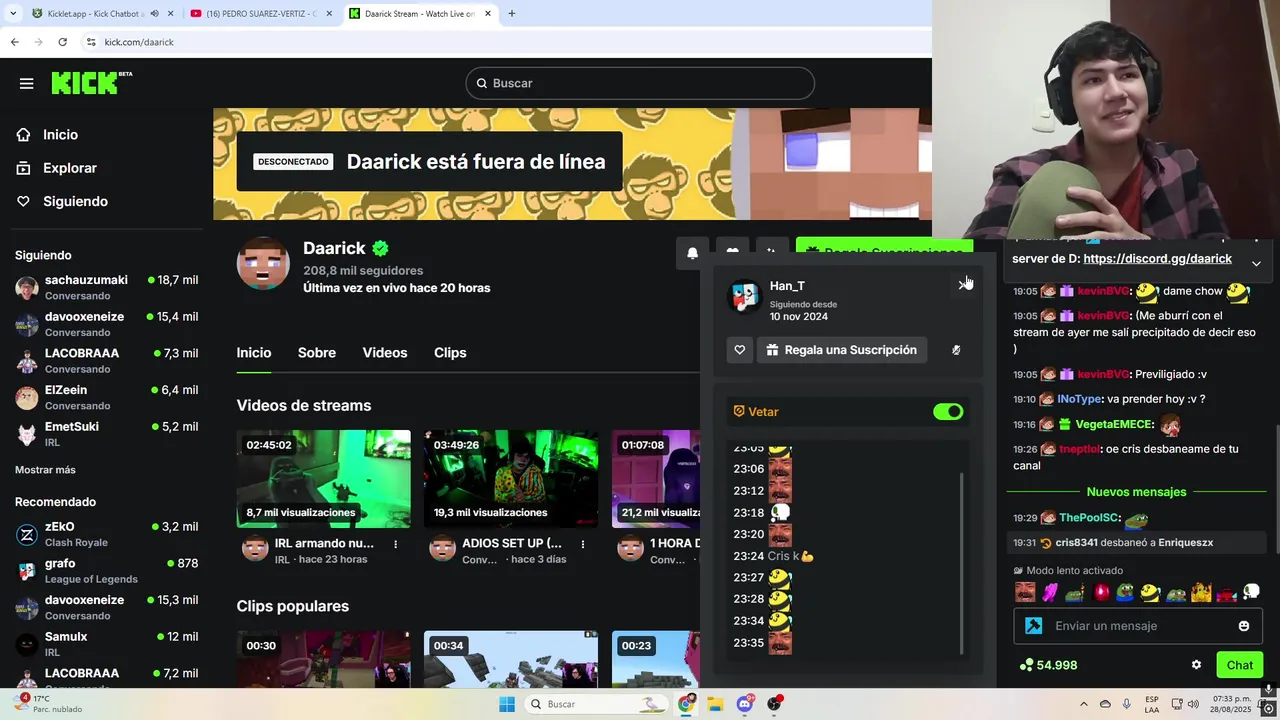Open File Explorer from the taskbar
The height and width of the screenshot is (720, 1280).
tap(715, 704)
